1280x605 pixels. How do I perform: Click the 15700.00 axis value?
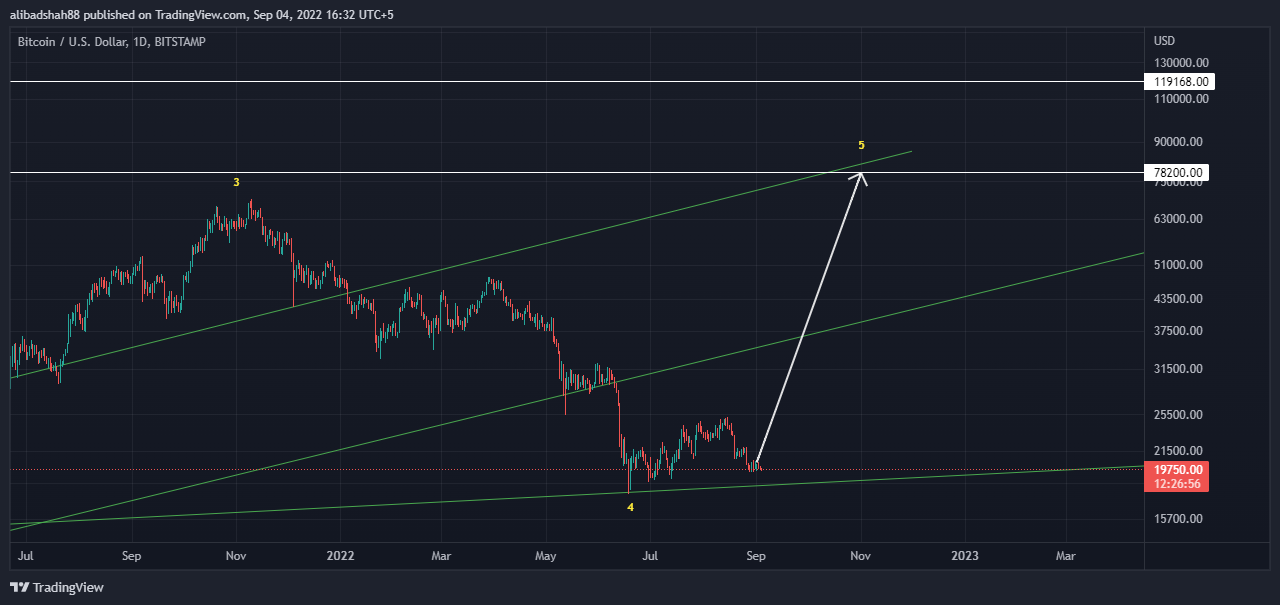1177,519
